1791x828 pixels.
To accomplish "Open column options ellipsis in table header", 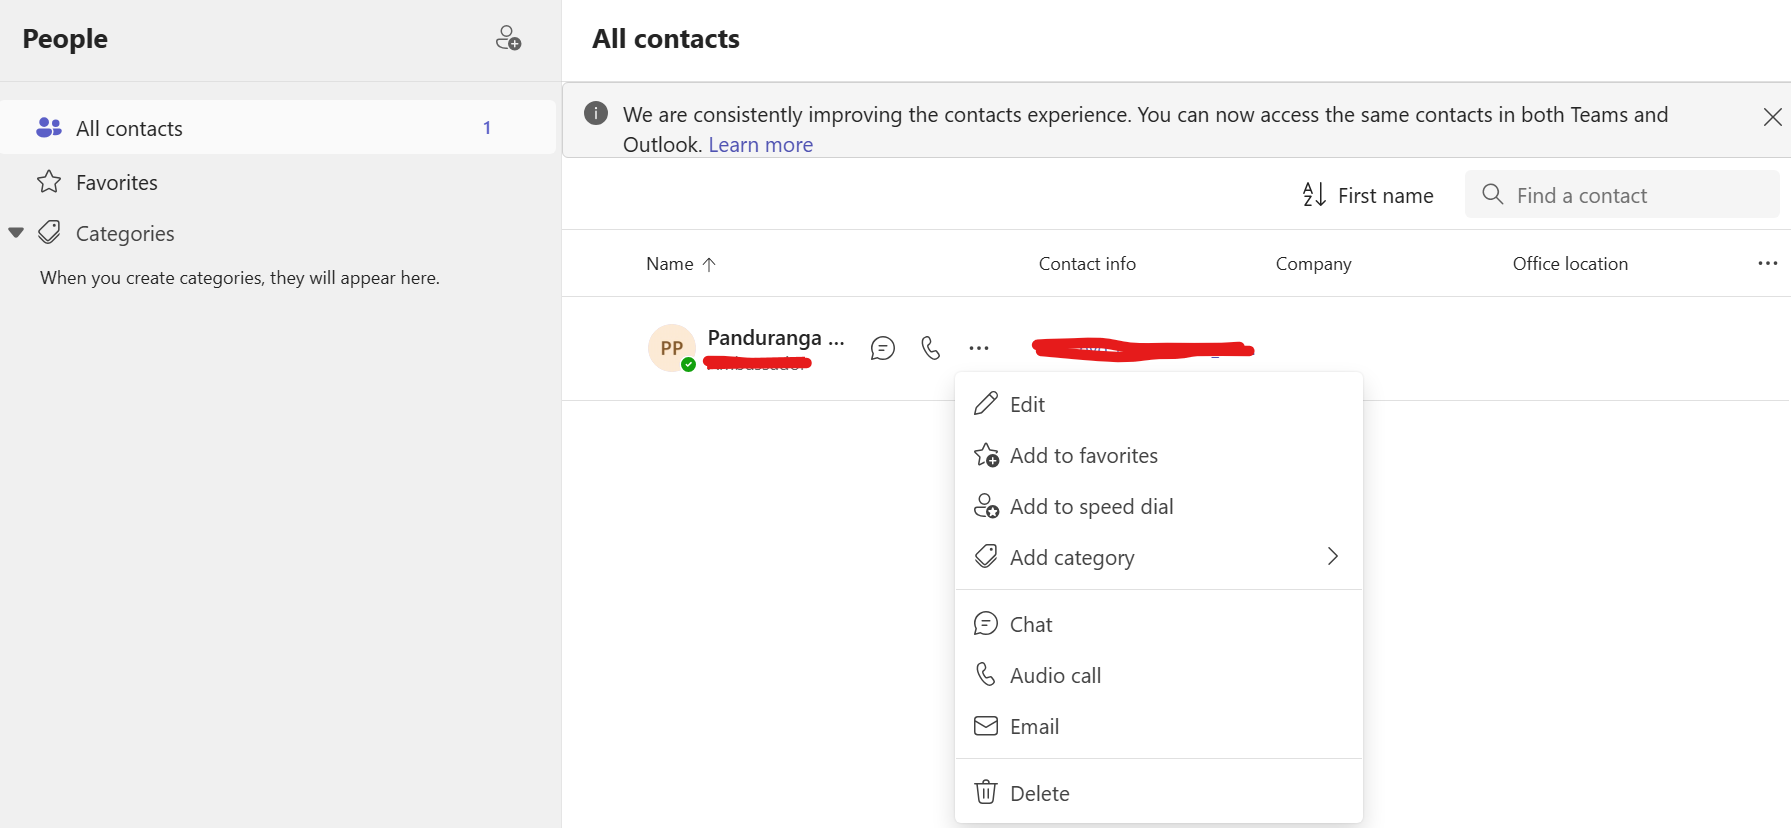I will tap(1767, 263).
